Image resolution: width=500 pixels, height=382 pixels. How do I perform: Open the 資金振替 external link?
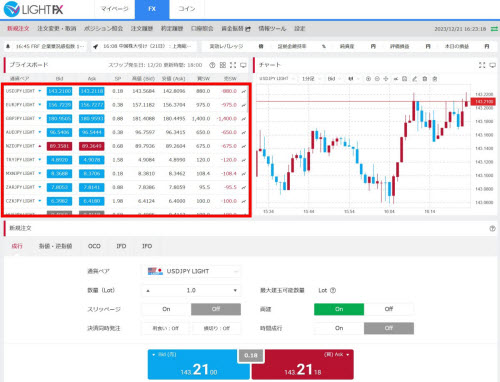click(x=236, y=29)
